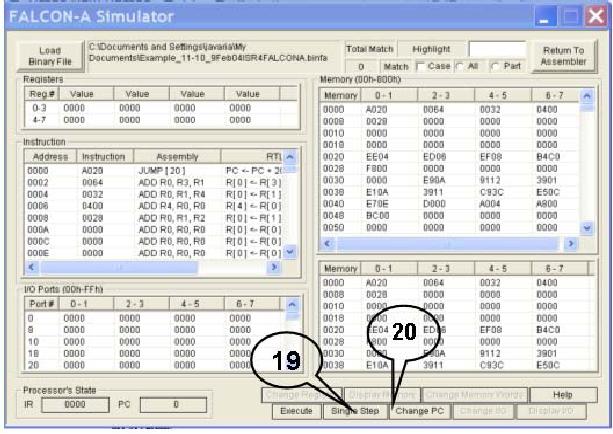The image size is (613, 434).
Task: Select the ADD R4, R0, R0 row
Action: click(154, 206)
